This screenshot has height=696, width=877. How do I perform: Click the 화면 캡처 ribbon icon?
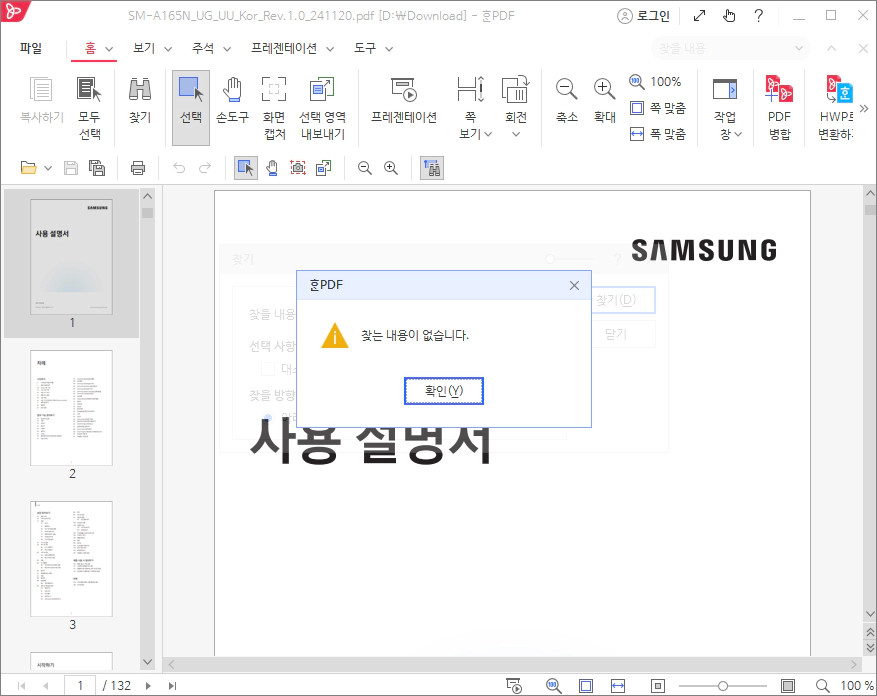(274, 108)
